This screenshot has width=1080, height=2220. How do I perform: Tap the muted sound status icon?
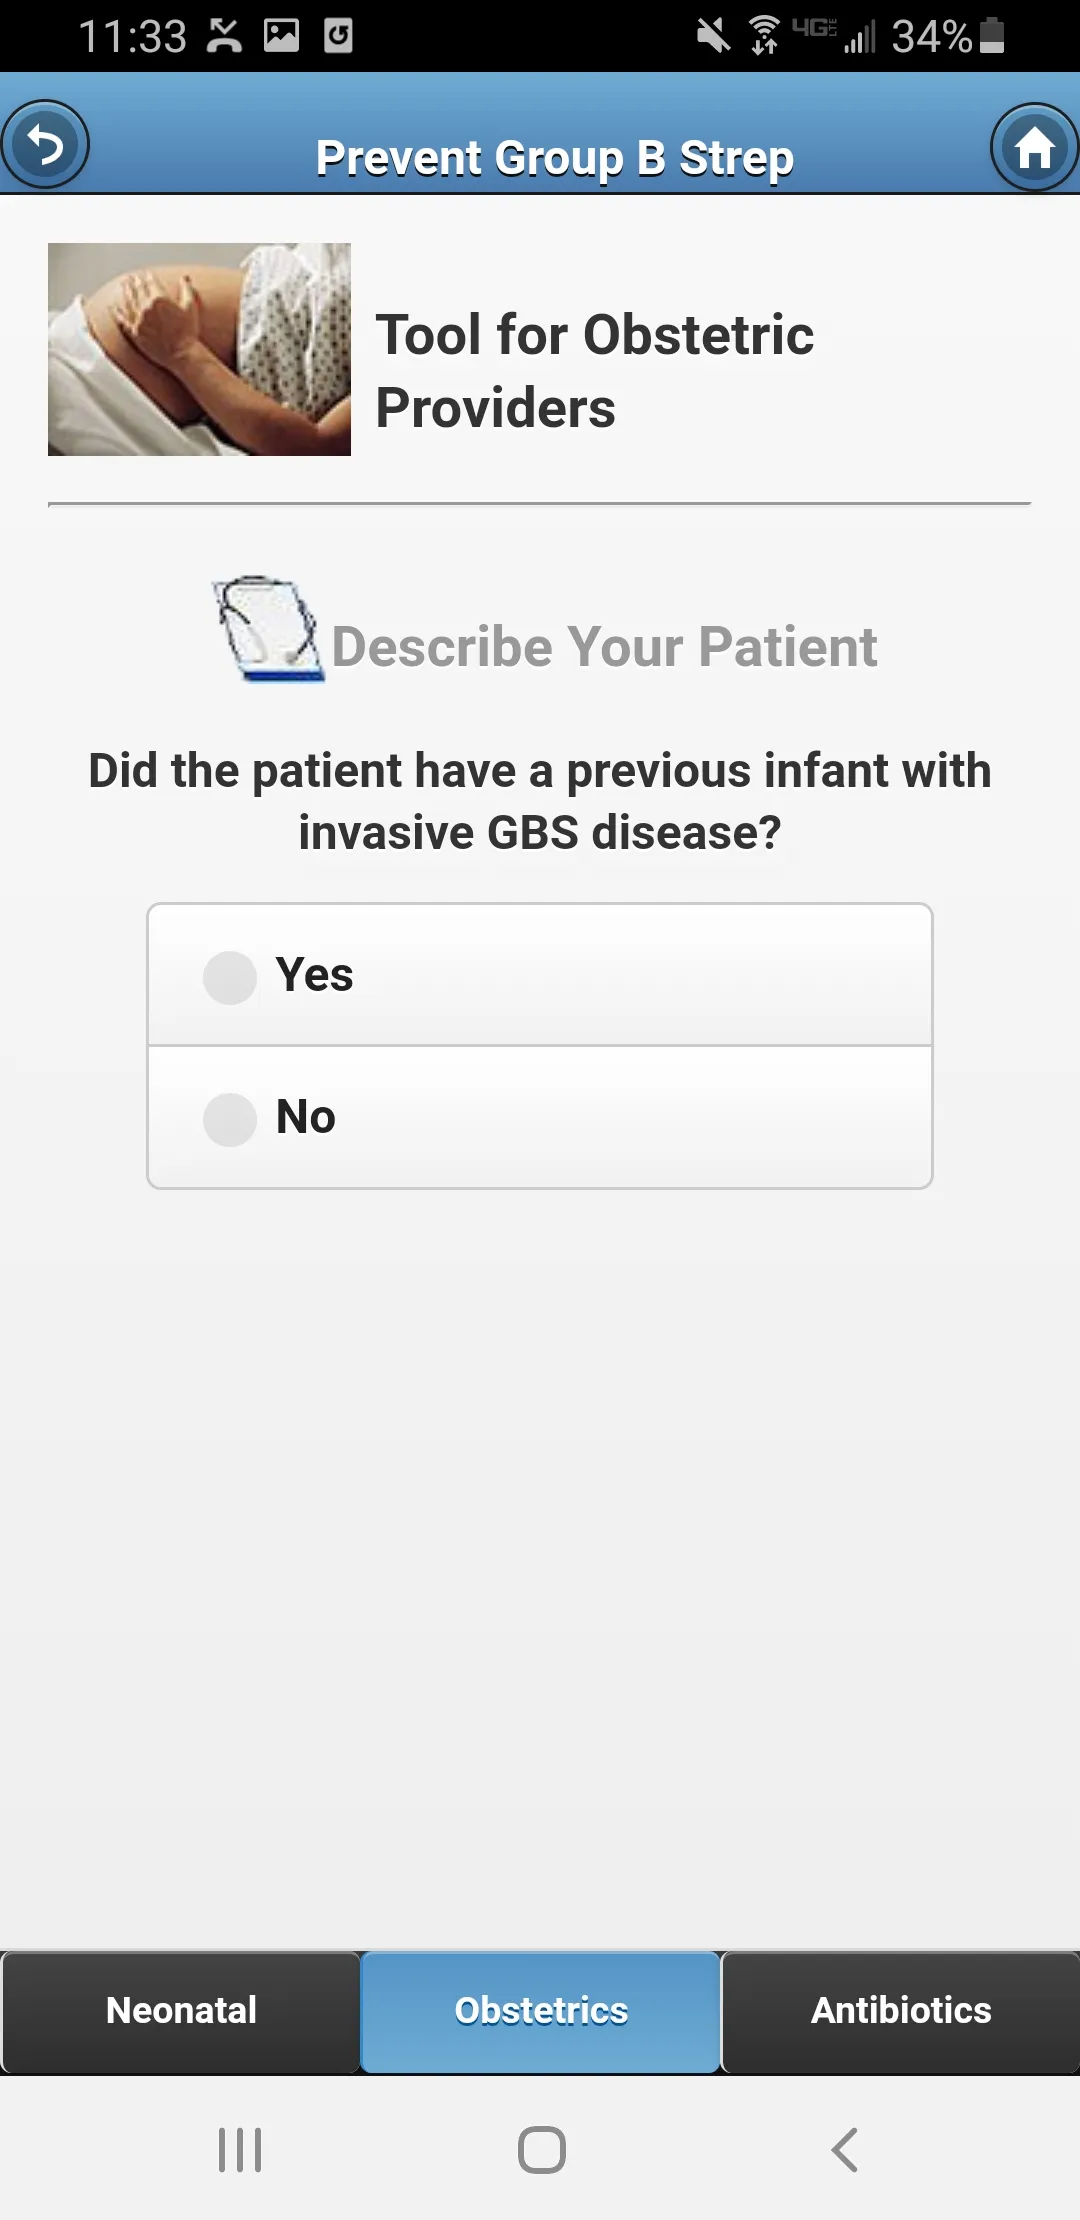tap(714, 36)
